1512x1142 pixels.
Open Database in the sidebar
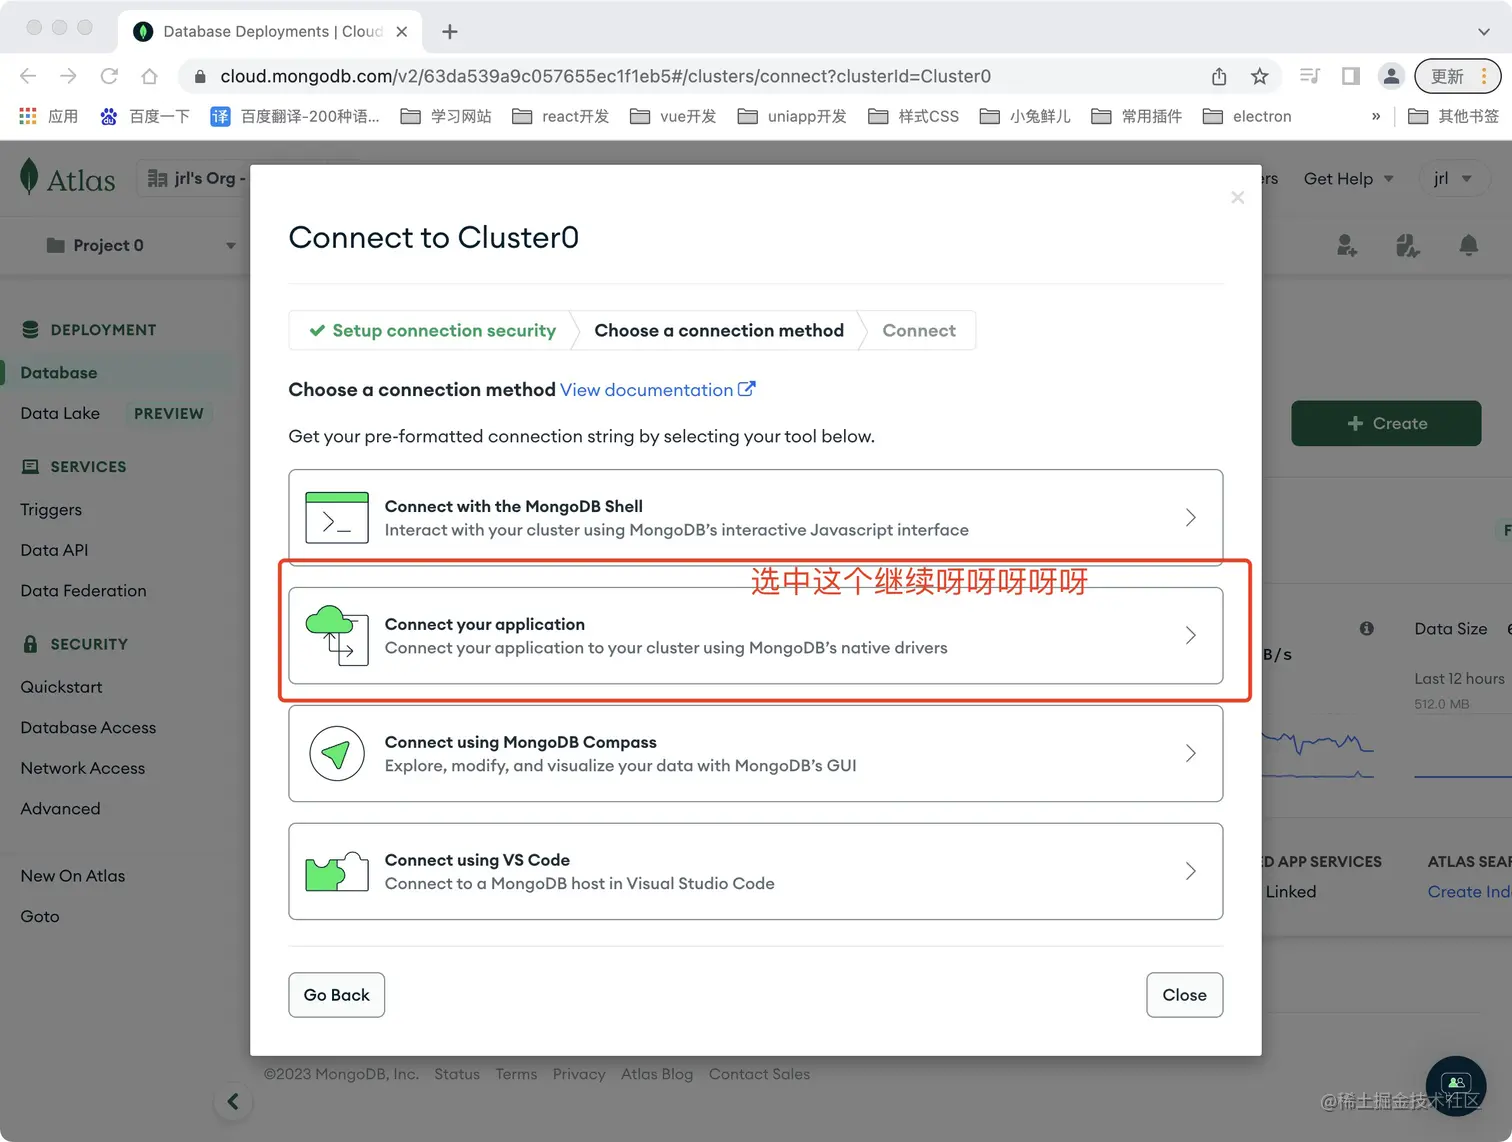click(x=59, y=372)
